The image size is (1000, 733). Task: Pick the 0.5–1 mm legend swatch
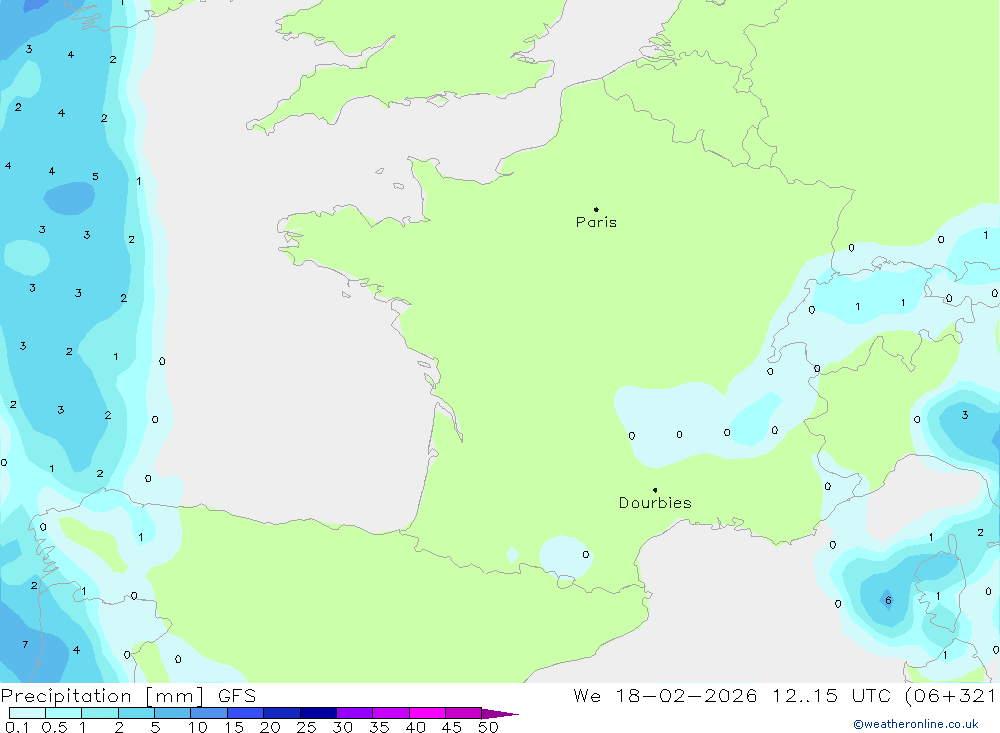pos(64,713)
